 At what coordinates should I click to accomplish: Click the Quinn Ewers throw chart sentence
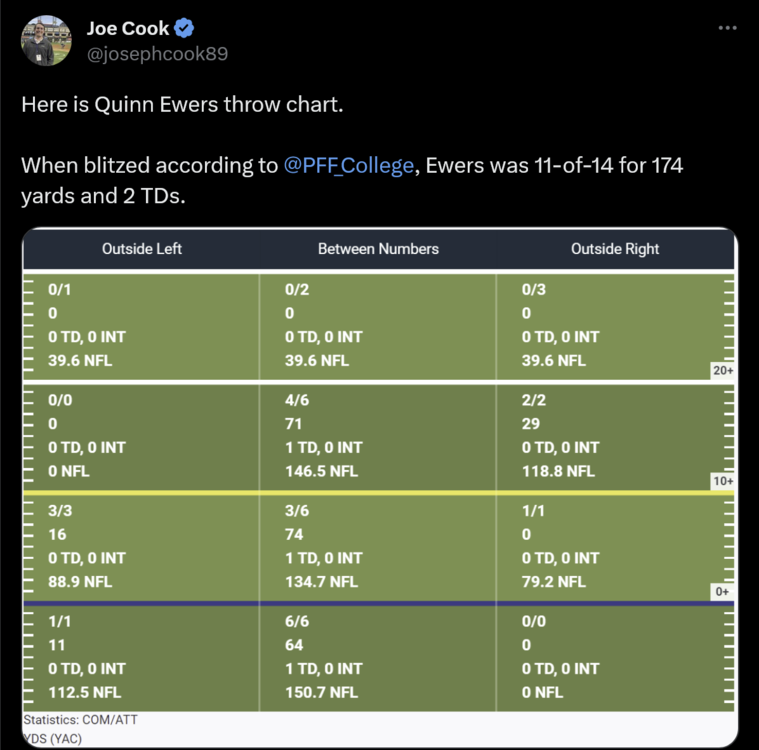pyautogui.click(x=182, y=104)
